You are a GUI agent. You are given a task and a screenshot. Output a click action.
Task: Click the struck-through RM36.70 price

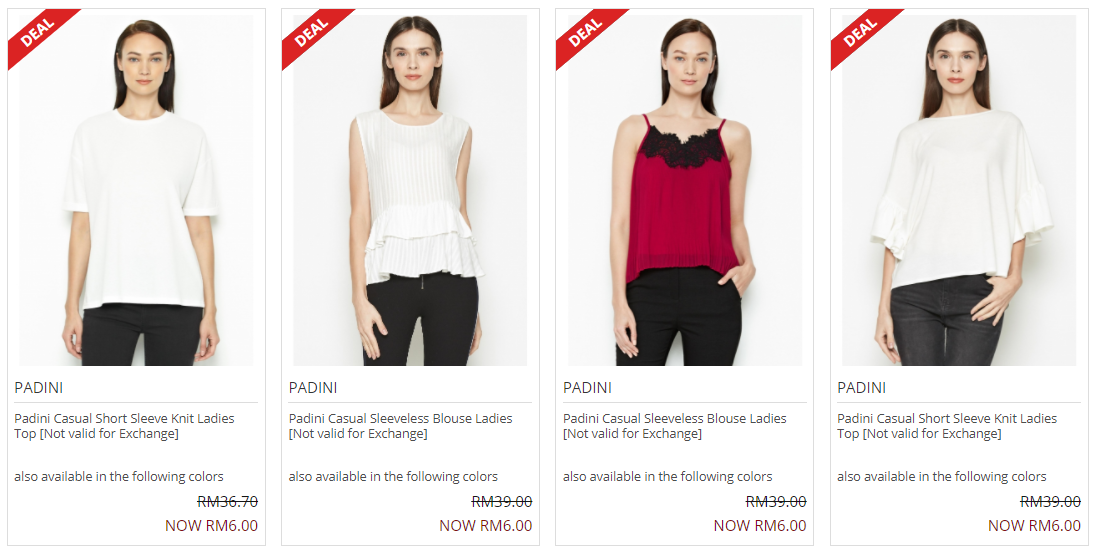(x=228, y=502)
